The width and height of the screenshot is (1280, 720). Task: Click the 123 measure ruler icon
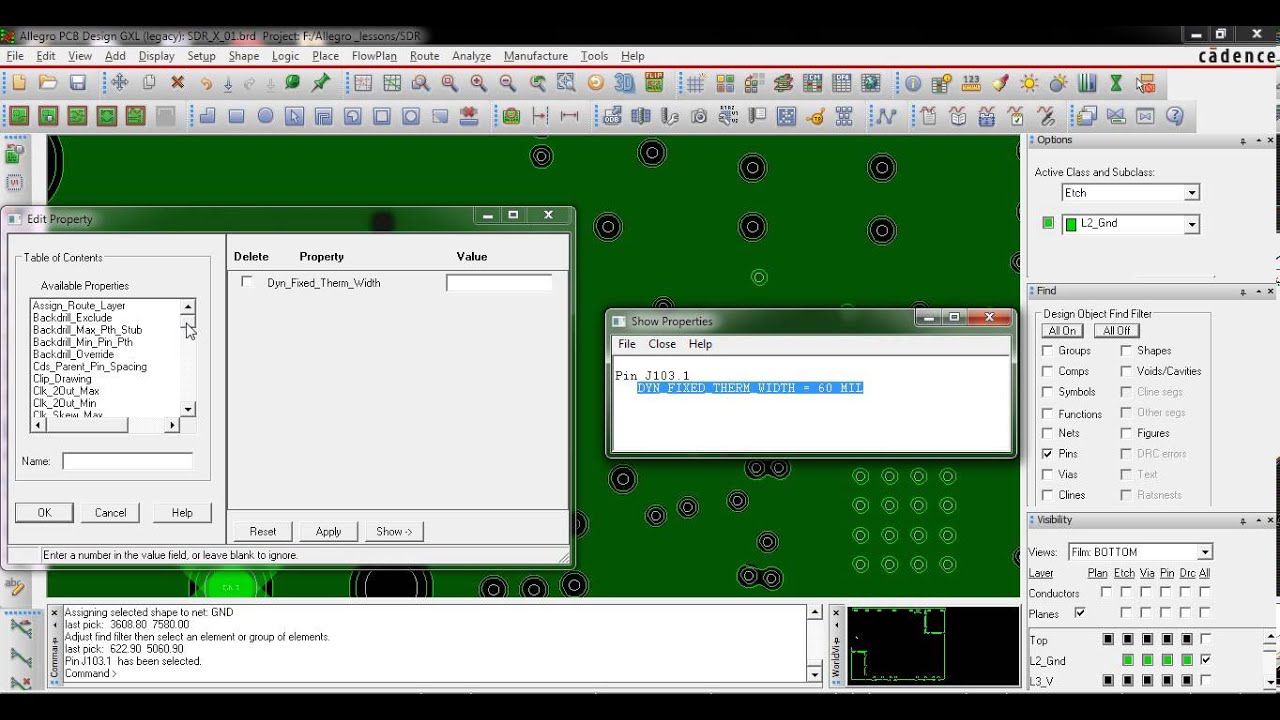click(971, 83)
